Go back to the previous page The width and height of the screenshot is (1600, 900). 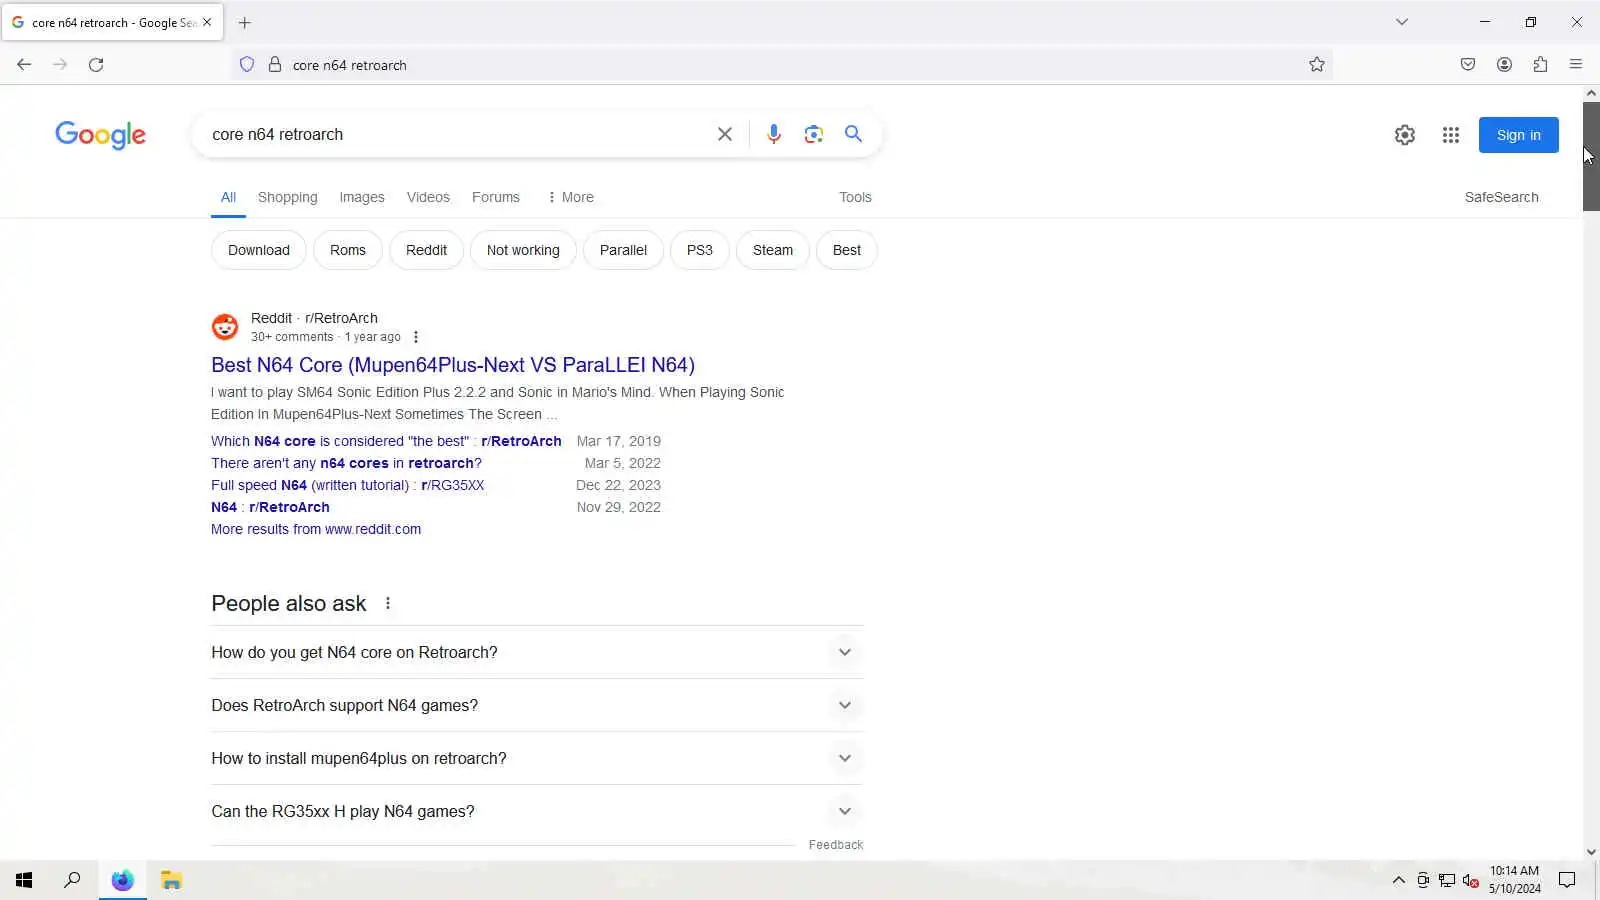coord(24,64)
